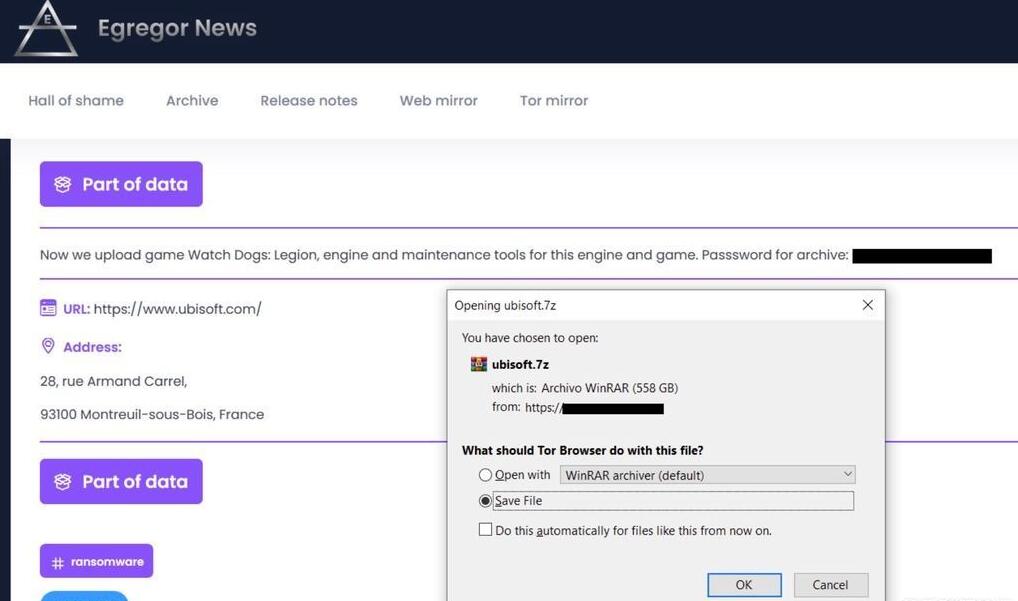Click the https://www.ubisoft.com/ URL text
Screen dimensions: 1018x601
click(177, 309)
